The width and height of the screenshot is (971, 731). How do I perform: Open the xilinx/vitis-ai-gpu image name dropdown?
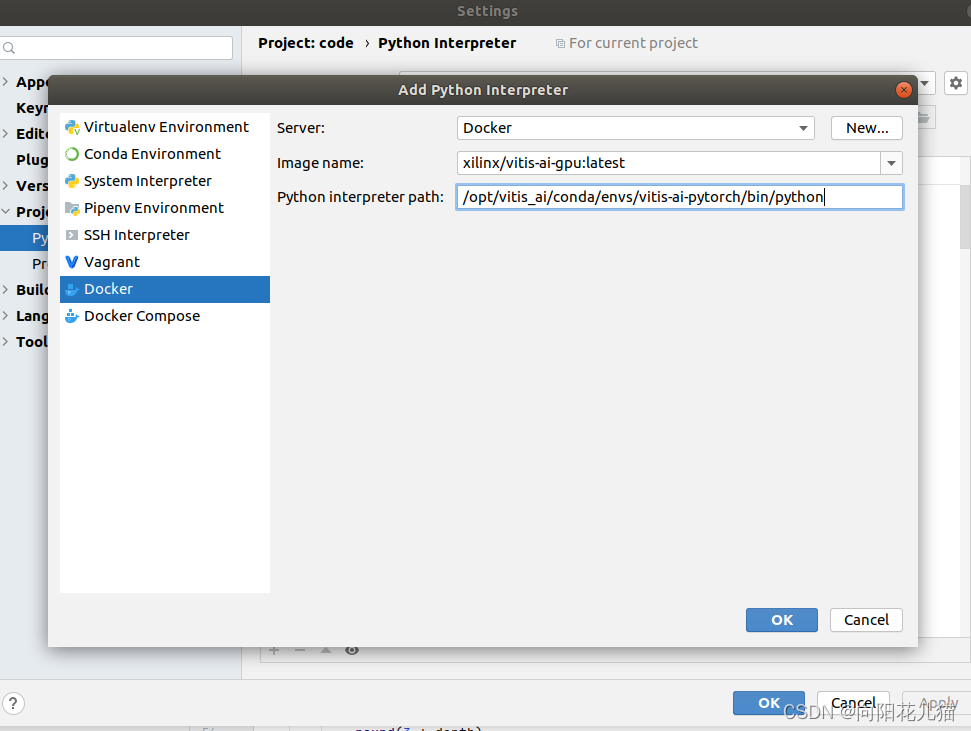[890, 162]
